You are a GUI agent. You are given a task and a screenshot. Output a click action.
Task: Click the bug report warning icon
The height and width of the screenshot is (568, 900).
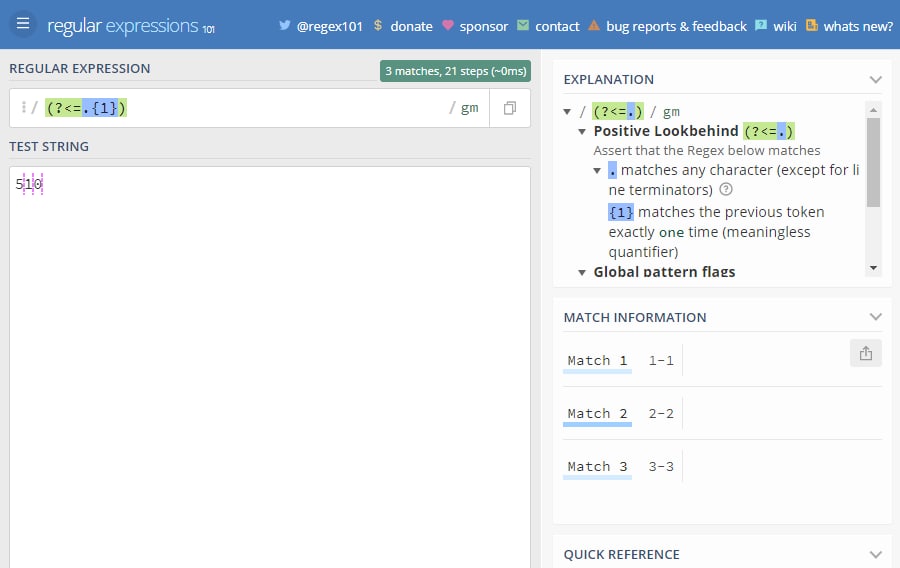594,25
